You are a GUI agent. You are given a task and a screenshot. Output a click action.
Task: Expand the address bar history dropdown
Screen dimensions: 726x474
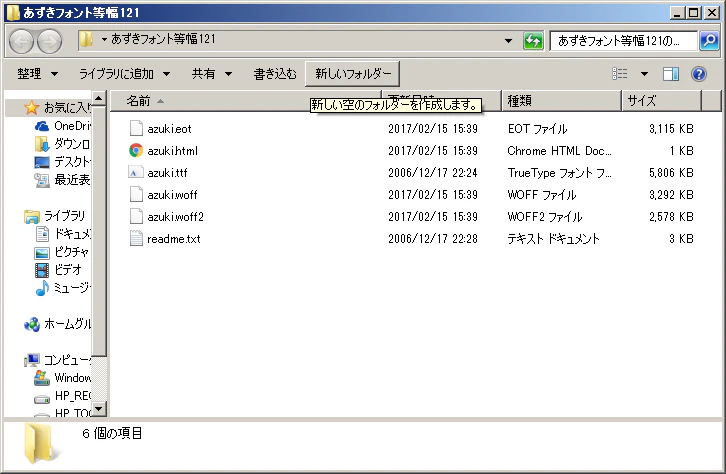tap(508, 41)
